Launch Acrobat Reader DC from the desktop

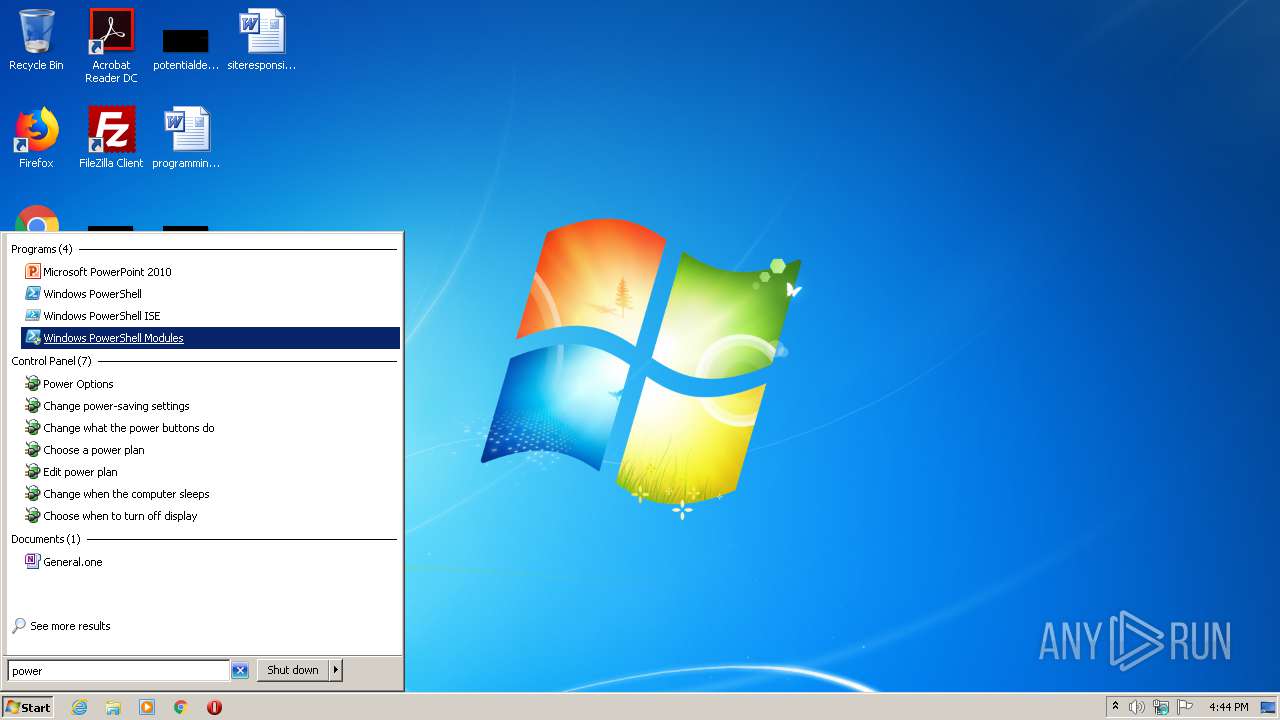pyautogui.click(x=111, y=45)
